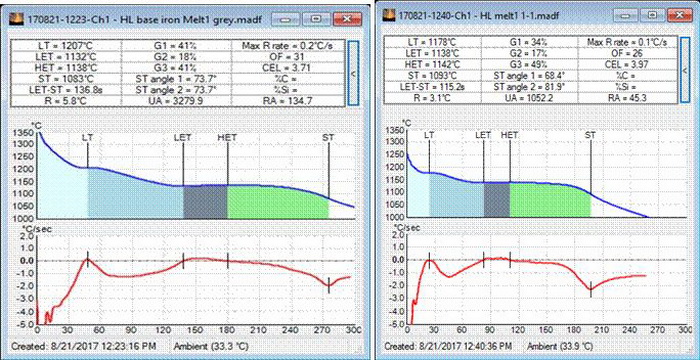This screenshot has width=700, height=360.
Task: Click the ST angle 1 = 73.7° cell
Action: (x=177, y=79)
